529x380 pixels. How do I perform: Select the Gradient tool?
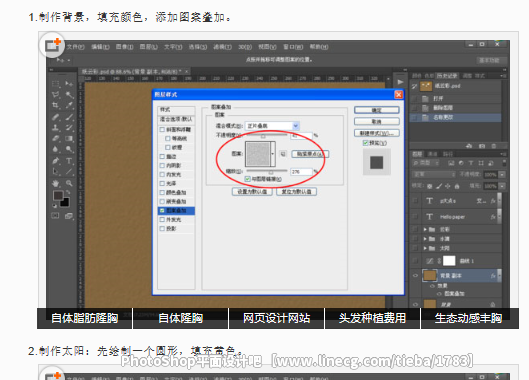tap(69, 139)
